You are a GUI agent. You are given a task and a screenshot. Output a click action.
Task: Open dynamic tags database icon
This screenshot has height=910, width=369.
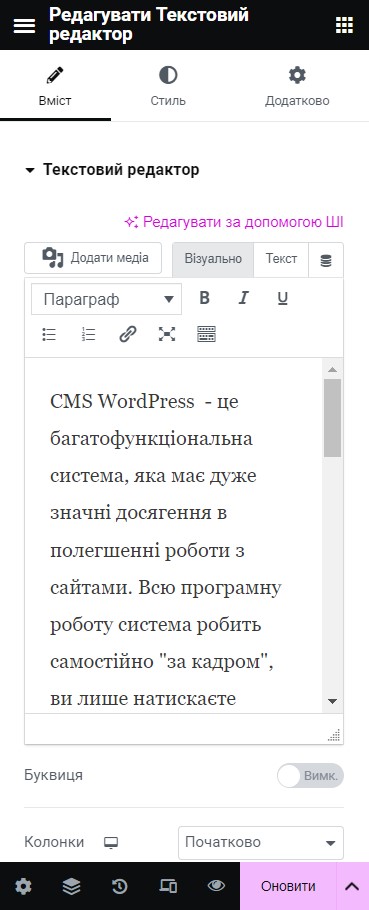326,261
